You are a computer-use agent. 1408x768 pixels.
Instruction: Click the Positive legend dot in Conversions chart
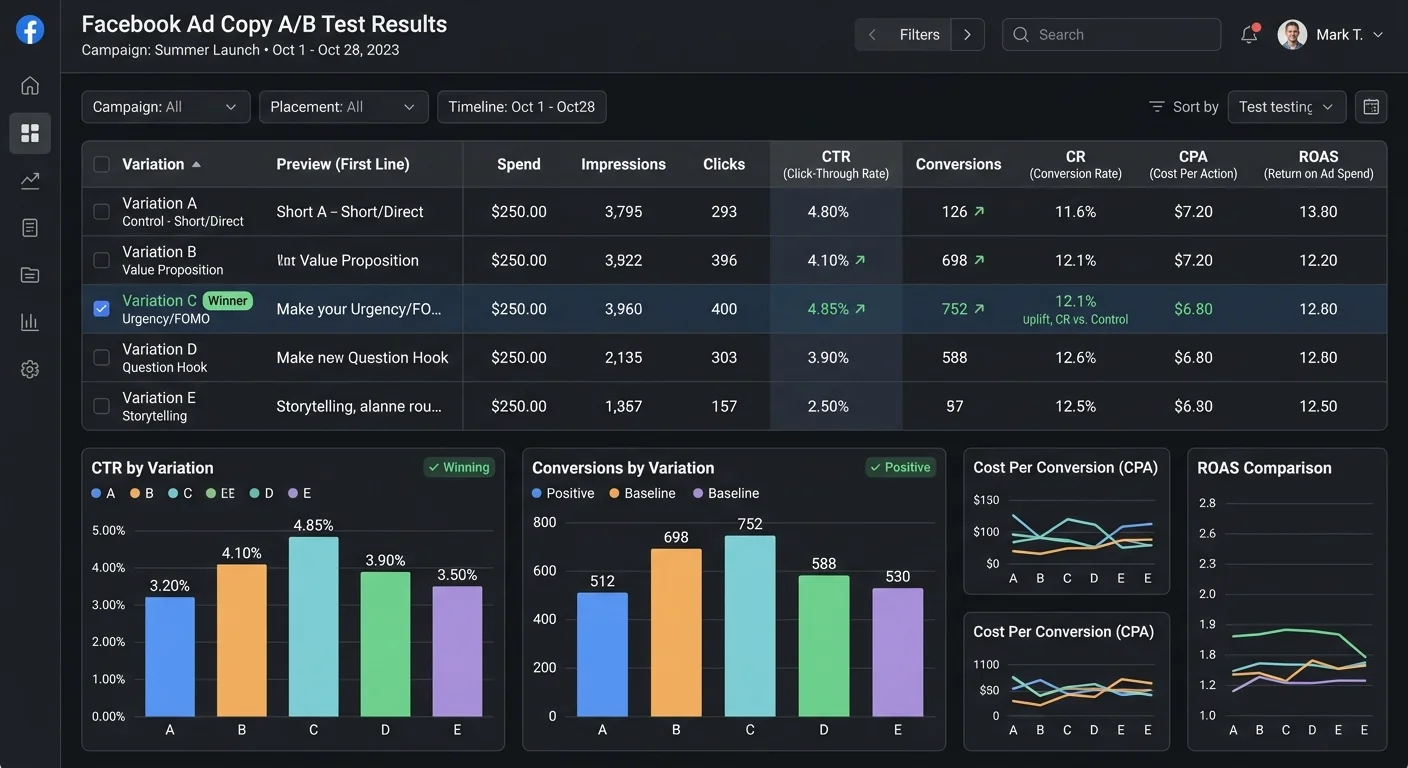pos(537,493)
